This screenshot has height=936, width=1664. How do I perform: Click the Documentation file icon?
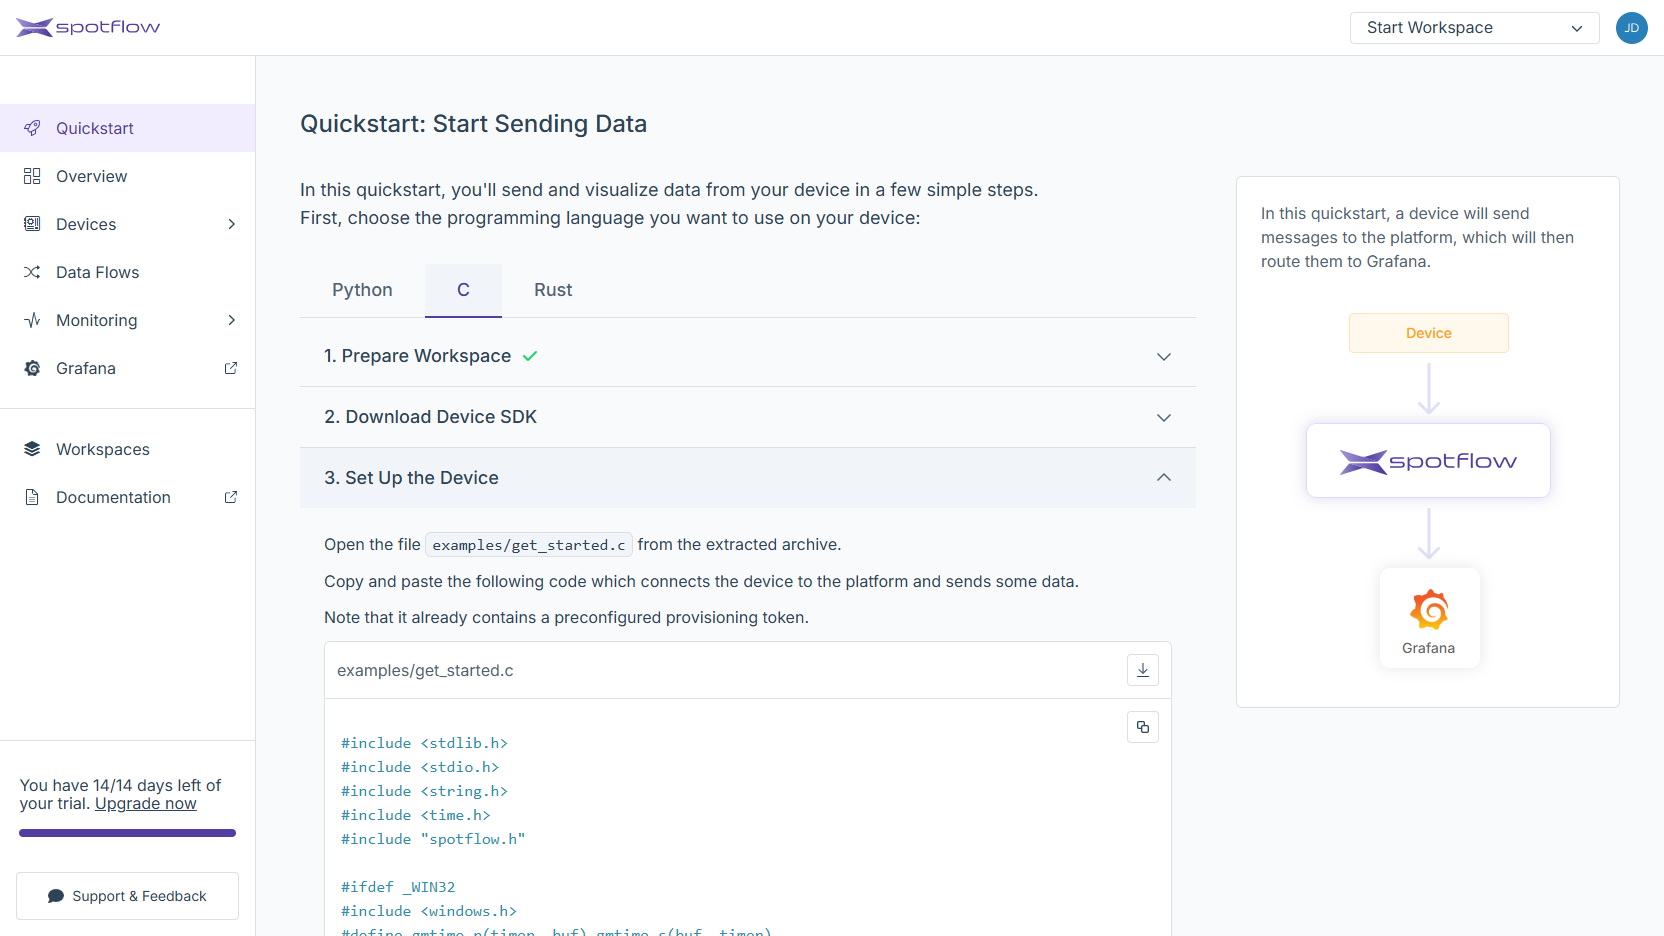click(x=32, y=497)
